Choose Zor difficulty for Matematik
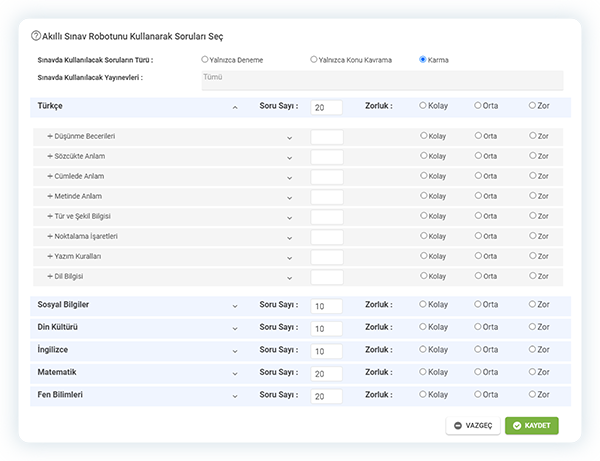 tap(533, 372)
